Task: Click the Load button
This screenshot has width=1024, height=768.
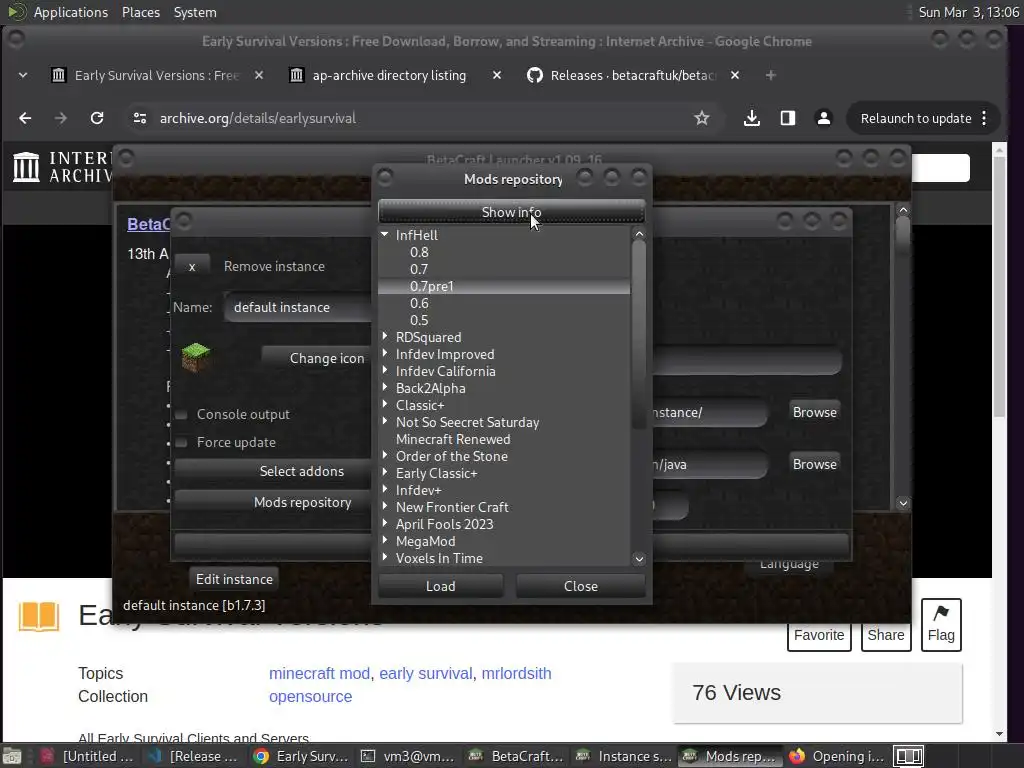Action: click(x=441, y=586)
